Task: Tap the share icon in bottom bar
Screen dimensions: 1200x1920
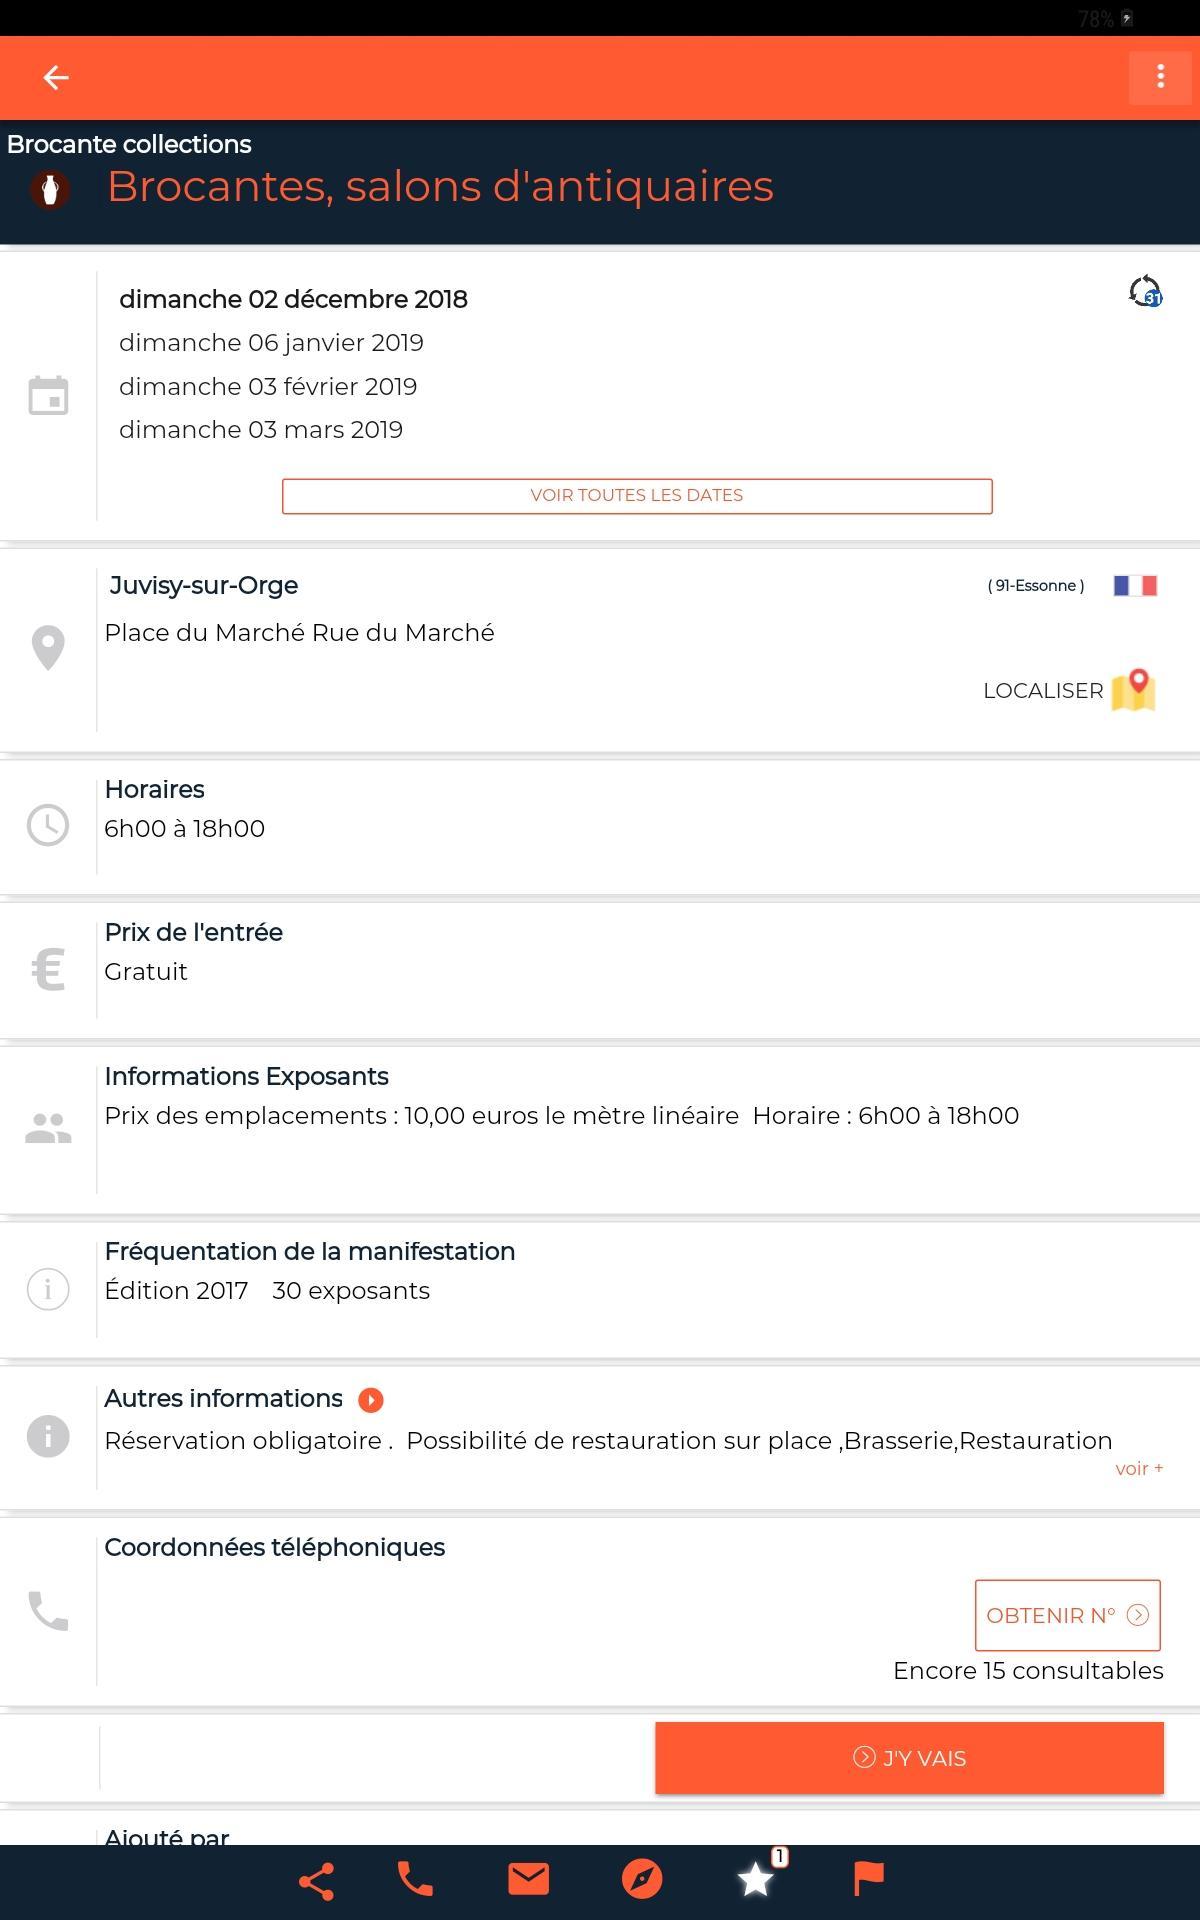Action: 317,1881
